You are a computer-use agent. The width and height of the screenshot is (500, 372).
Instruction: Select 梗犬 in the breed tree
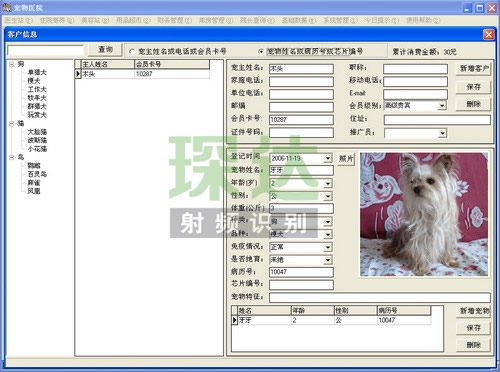point(34,81)
